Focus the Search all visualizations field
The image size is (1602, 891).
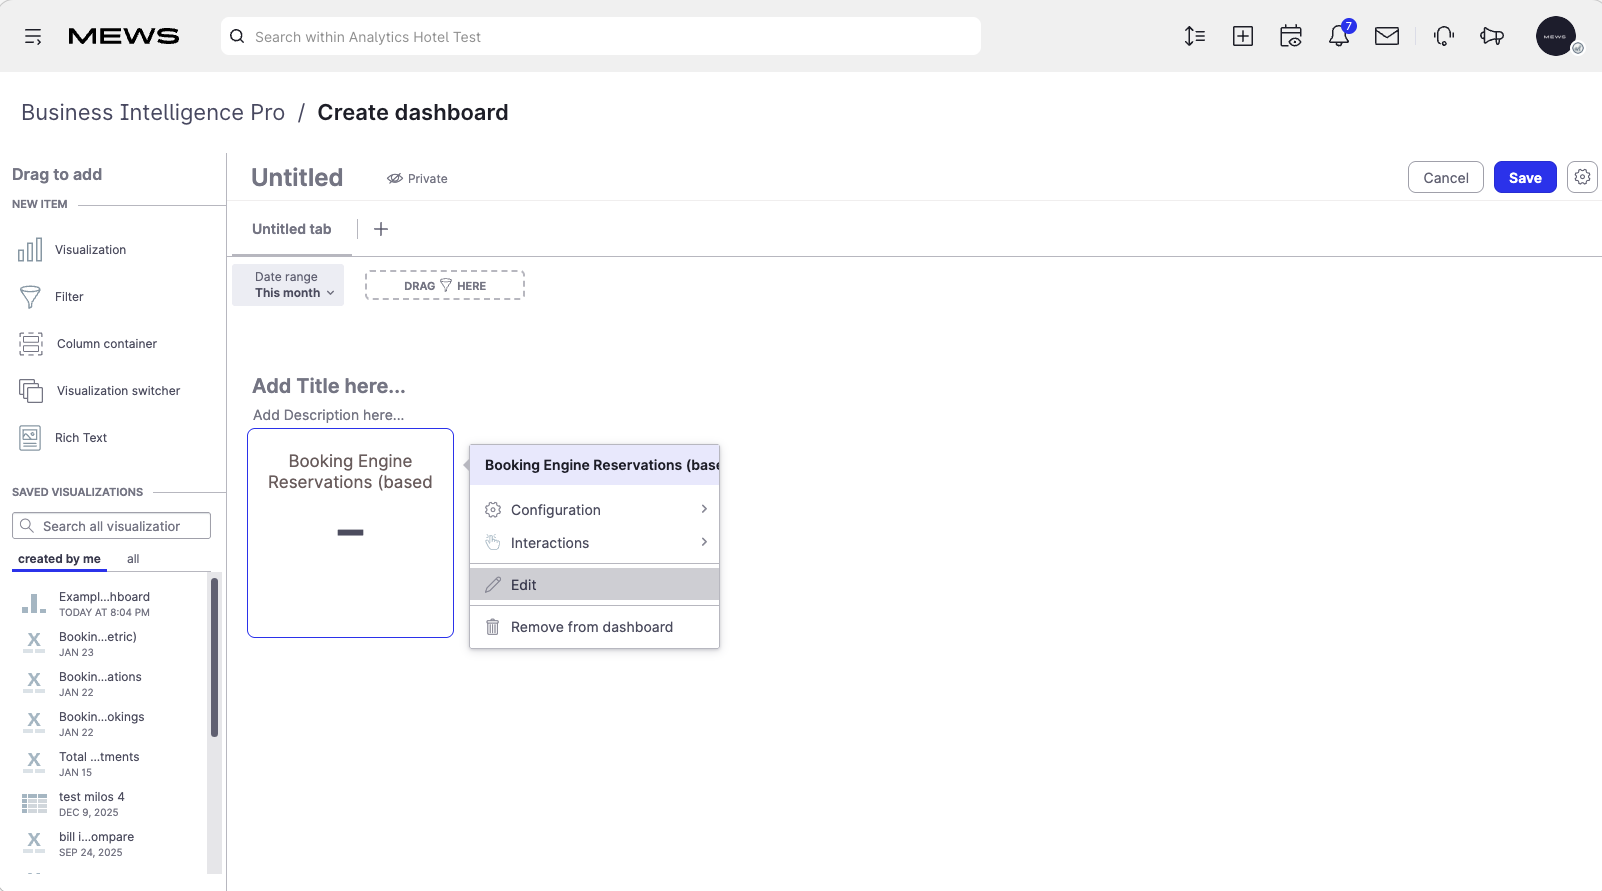click(x=111, y=526)
